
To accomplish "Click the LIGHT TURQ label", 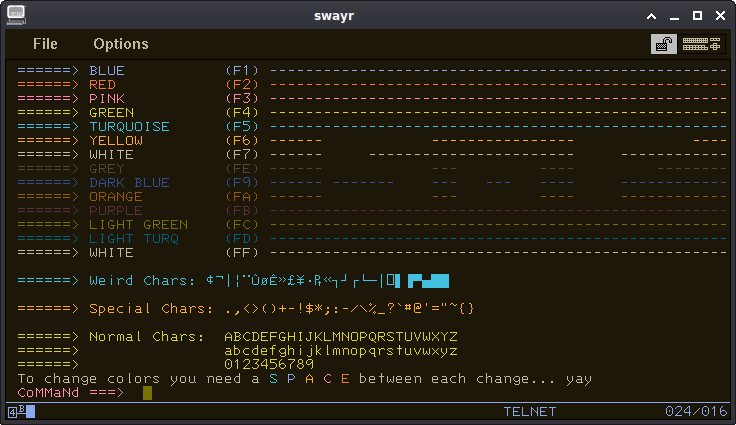I will (x=134, y=239).
